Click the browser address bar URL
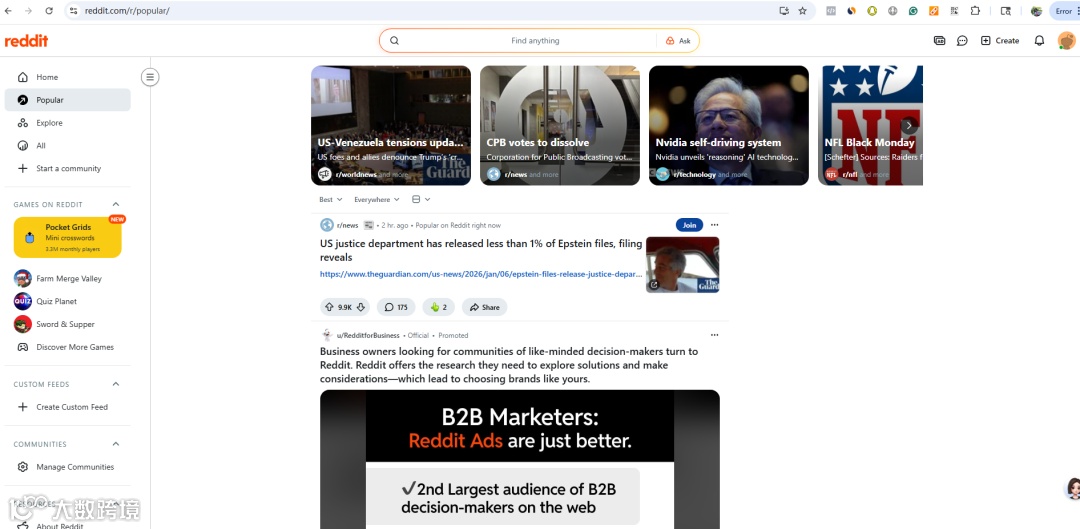This screenshot has height=529, width=1080. 127,11
